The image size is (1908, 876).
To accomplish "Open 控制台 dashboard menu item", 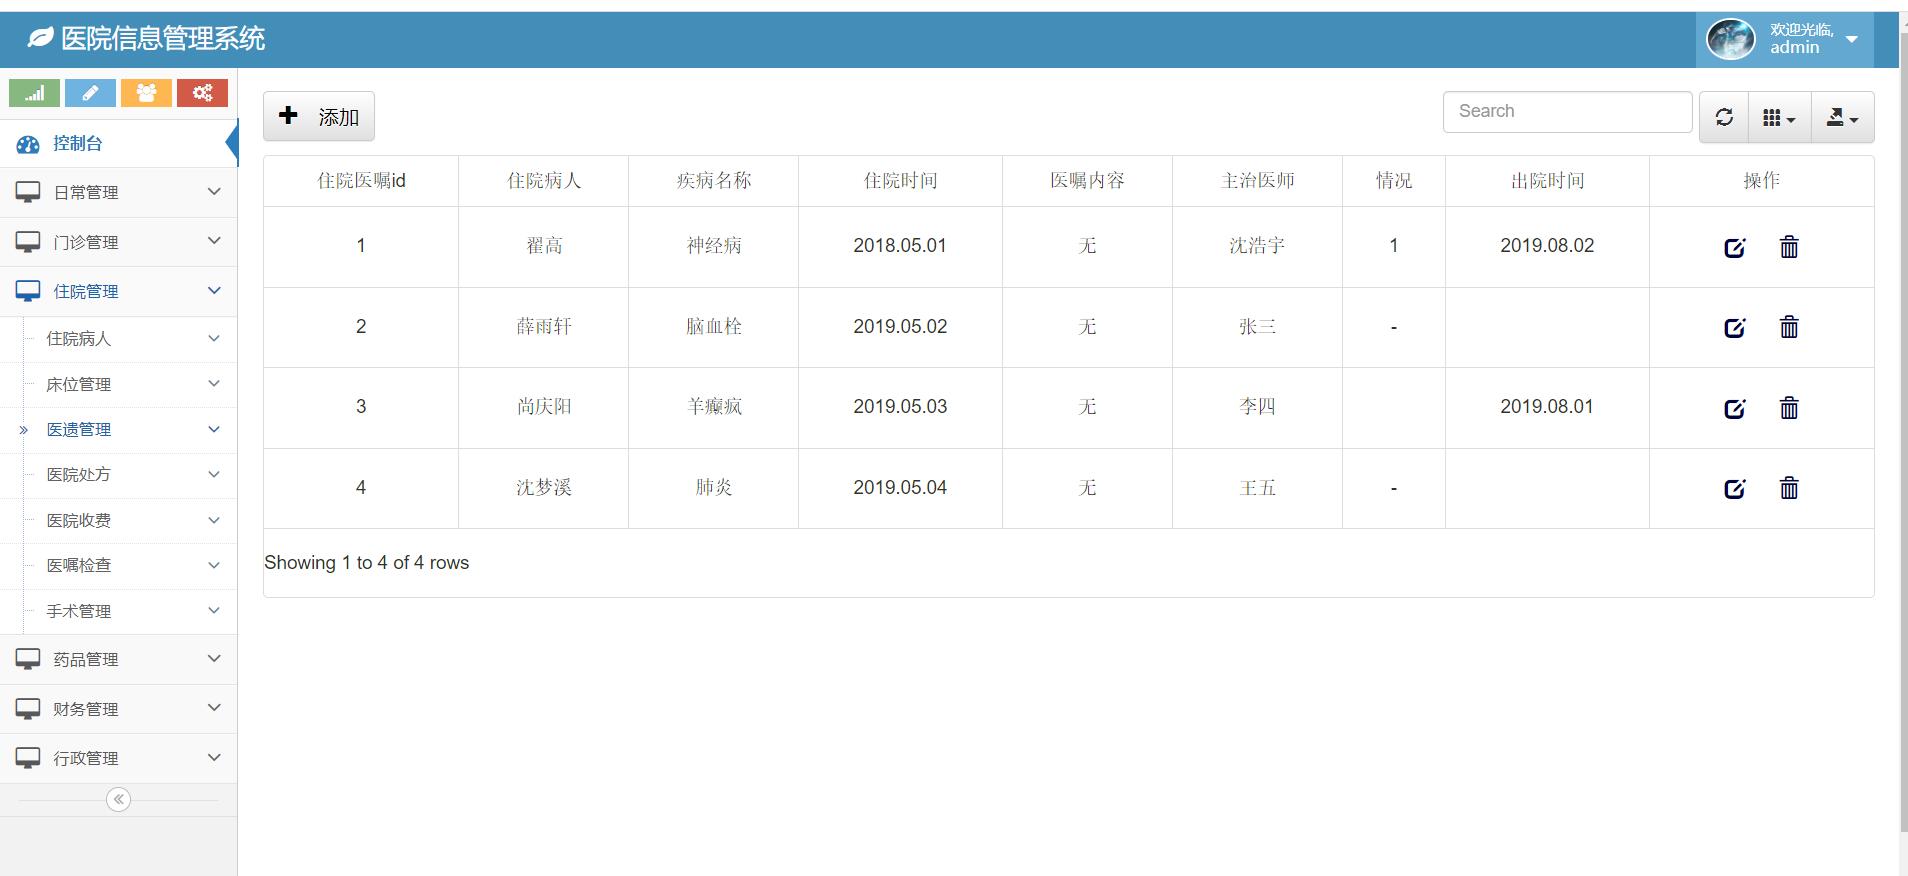I will tap(118, 143).
